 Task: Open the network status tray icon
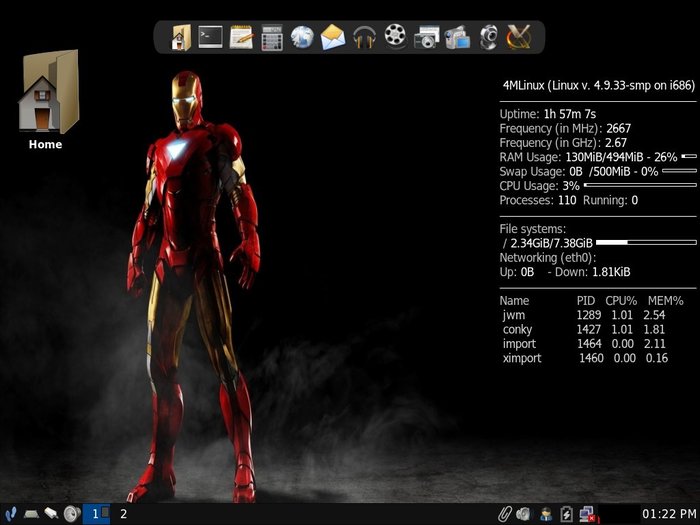pos(588,513)
